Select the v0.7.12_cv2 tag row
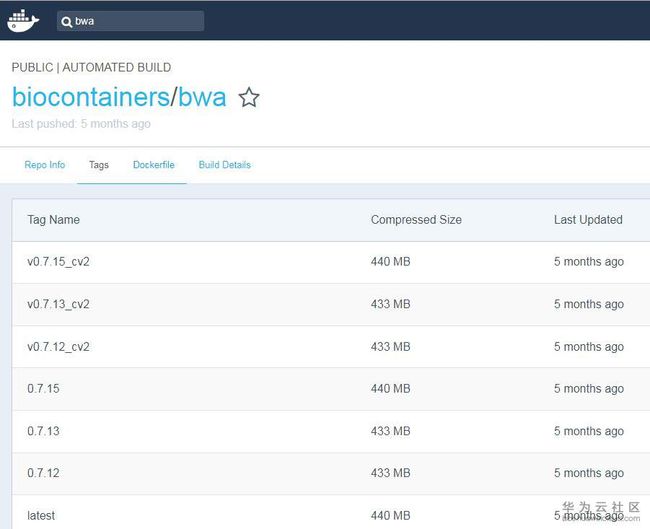The height and width of the screenshot is (529, 650). click(331, 347)
